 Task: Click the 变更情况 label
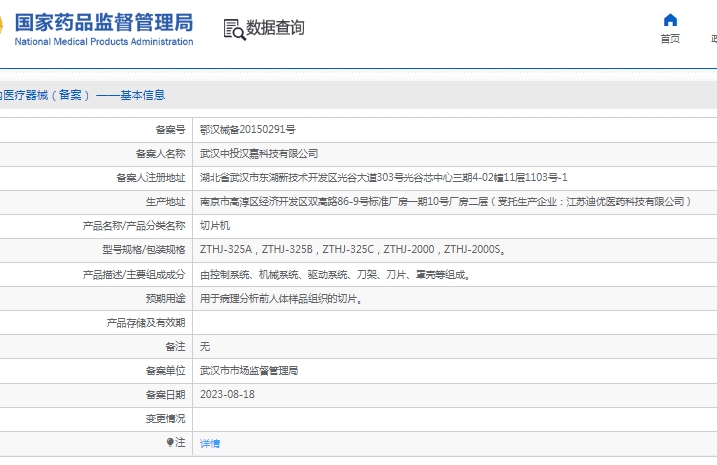[x=166, y=419]
